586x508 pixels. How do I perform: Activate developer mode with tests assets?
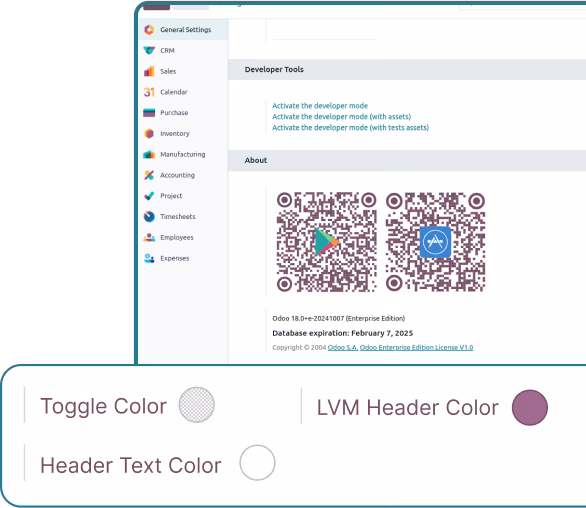(350, 127)
